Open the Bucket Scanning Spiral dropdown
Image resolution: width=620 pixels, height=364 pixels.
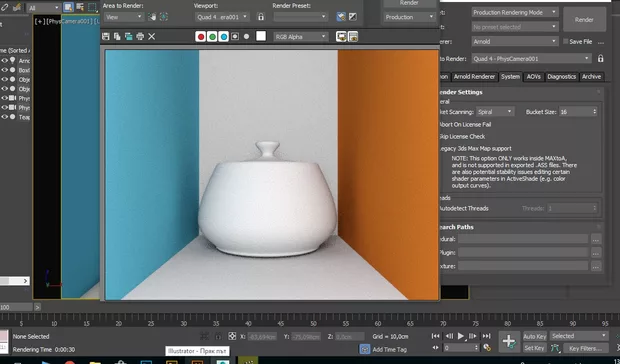495,112
